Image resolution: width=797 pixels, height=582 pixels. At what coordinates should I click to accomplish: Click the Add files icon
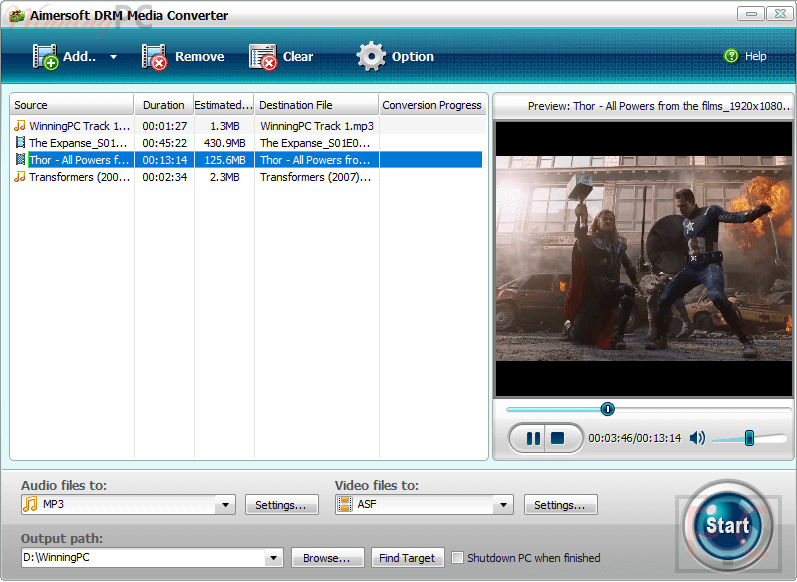(45, 56)
